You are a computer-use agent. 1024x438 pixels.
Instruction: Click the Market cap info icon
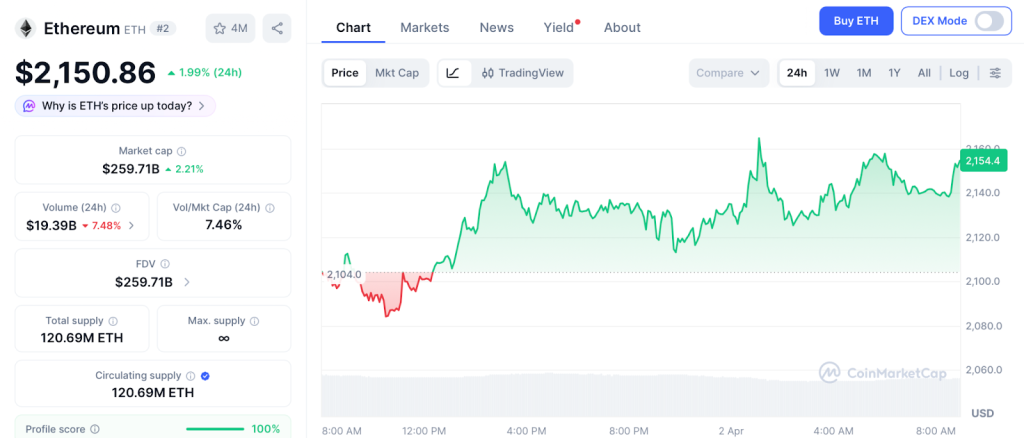pos(181,151)
